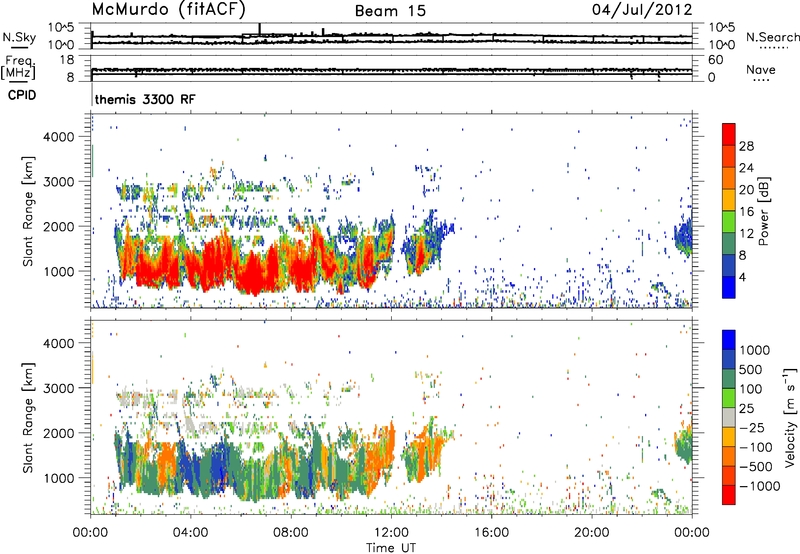Select the Beam 15 heading
Image resolution: width=800 pixels, height=554 pixels.
tap(390, 11)
